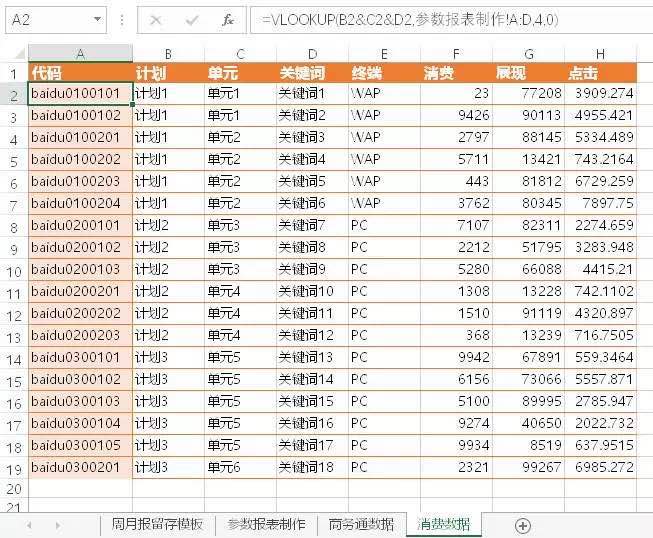Select row 10 header
This screenshot has width=653, height=538.
point(14,270)
